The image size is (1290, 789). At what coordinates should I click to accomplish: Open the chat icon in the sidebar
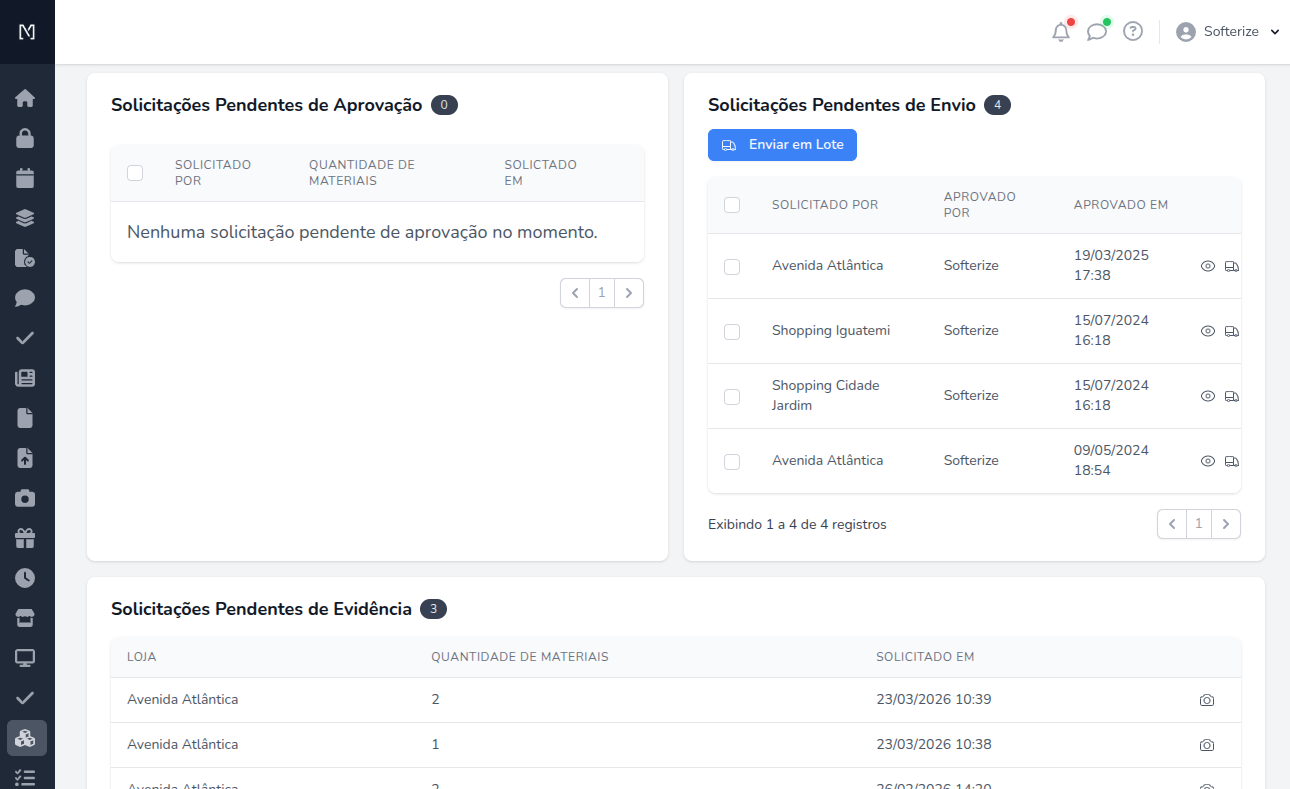26,297
